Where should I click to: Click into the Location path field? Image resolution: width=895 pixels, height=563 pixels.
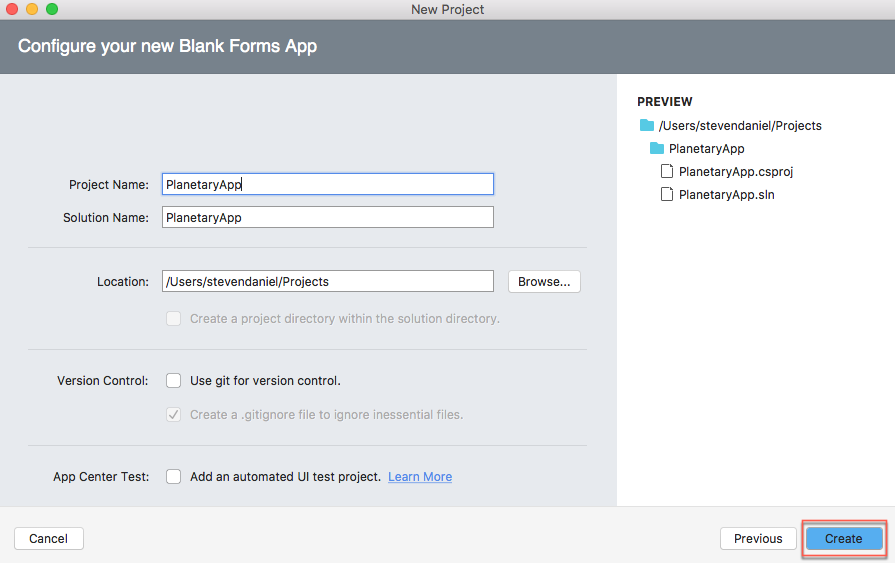[328, 281]
